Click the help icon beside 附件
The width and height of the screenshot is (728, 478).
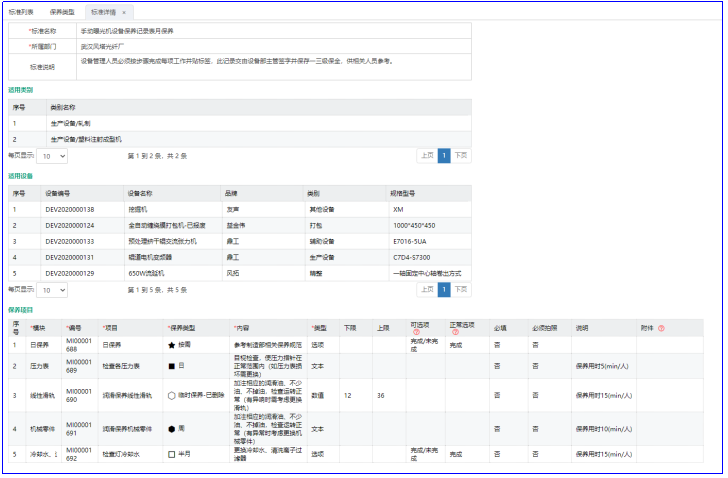(661, 327)
